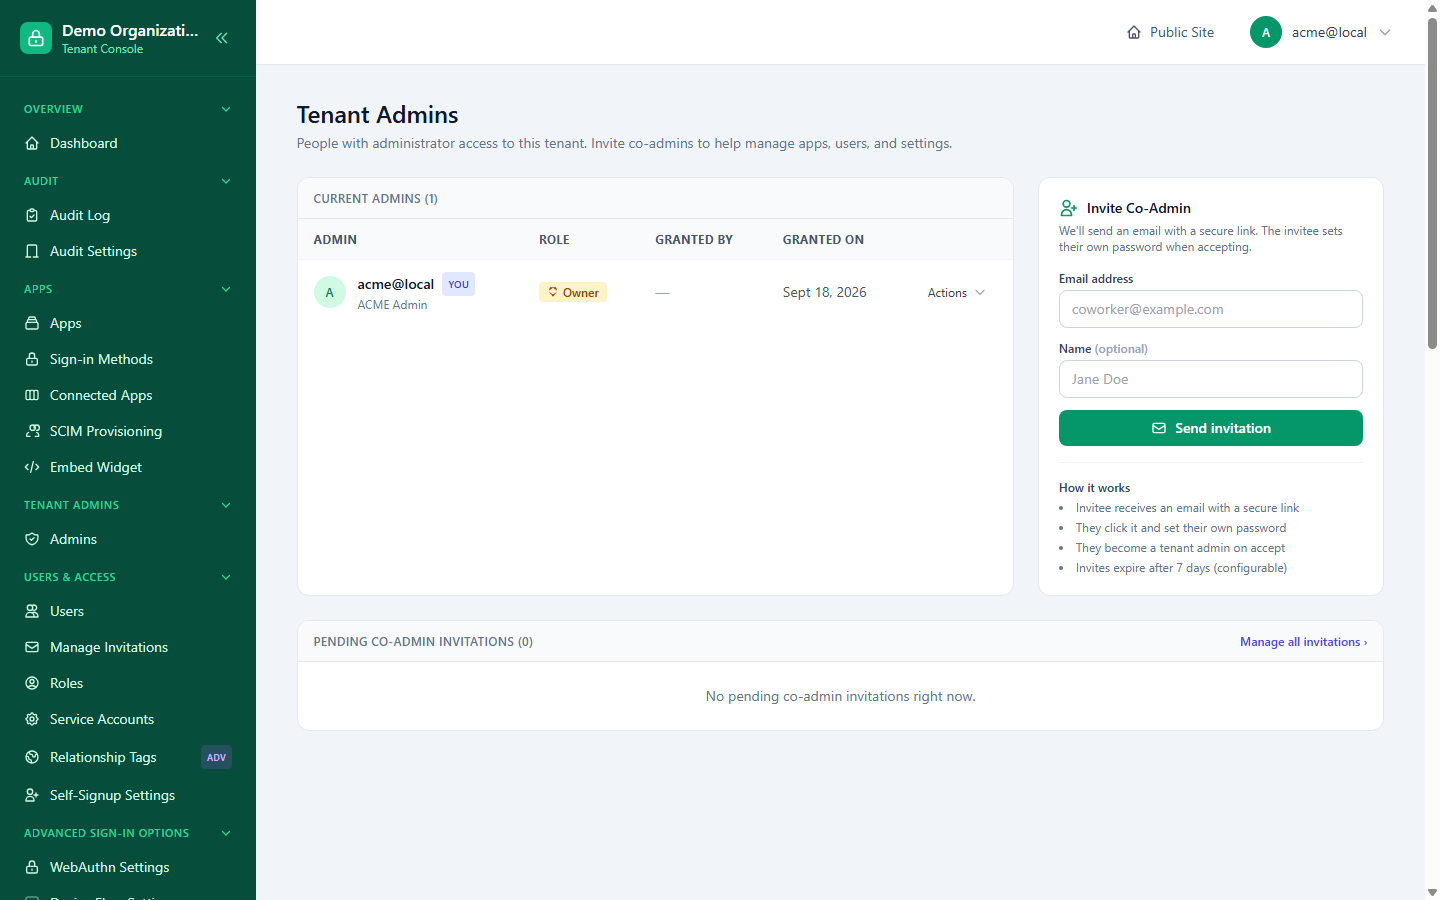This screenshot has height=900, width=1440.
Task: Click the Self-Signup Settings user-plus icon
Action: click(32, 795)
